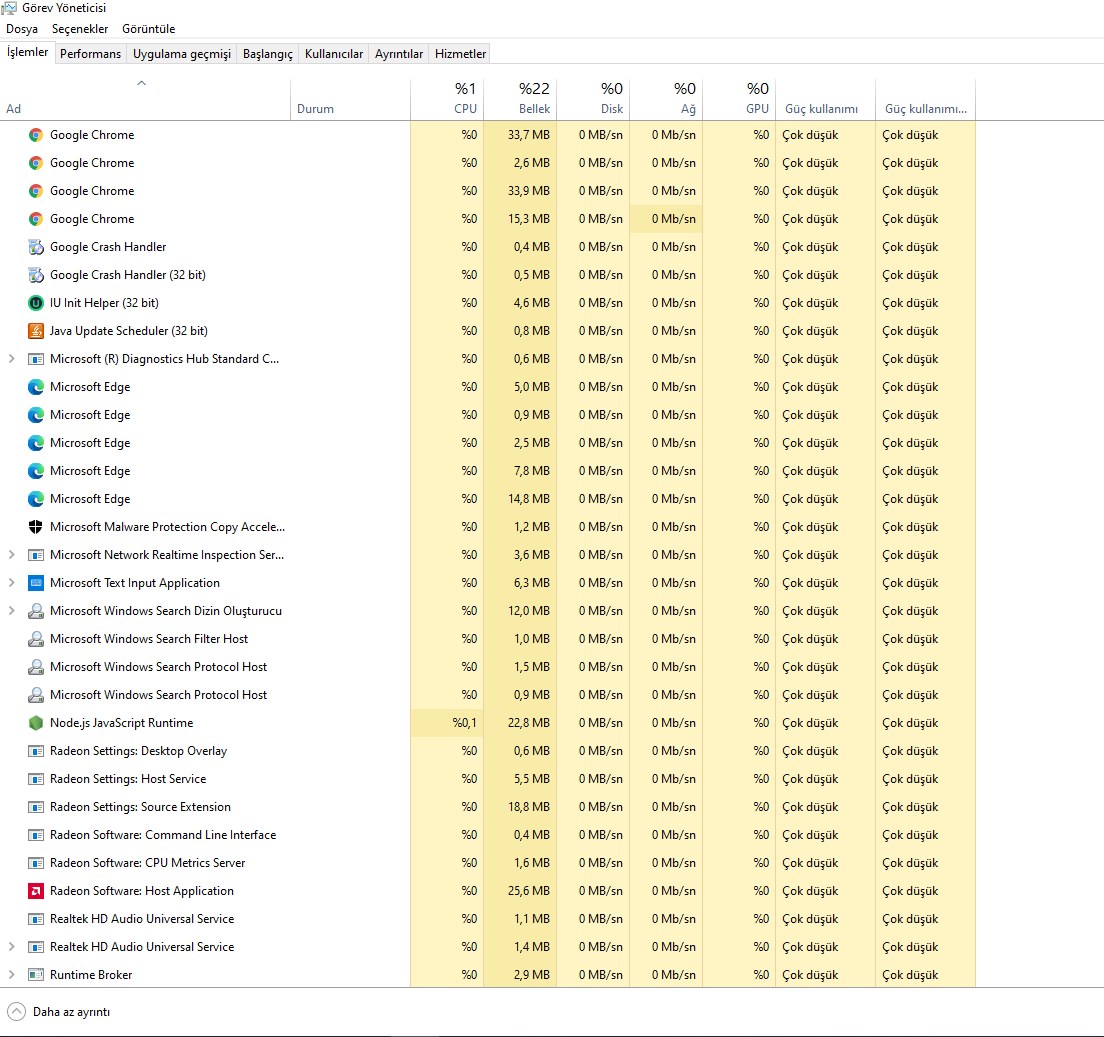Select the Java Update Scheduler (32 bit) name
Screen dimensions: 1104x1037
pyautogui.click(x=129, y=331)
